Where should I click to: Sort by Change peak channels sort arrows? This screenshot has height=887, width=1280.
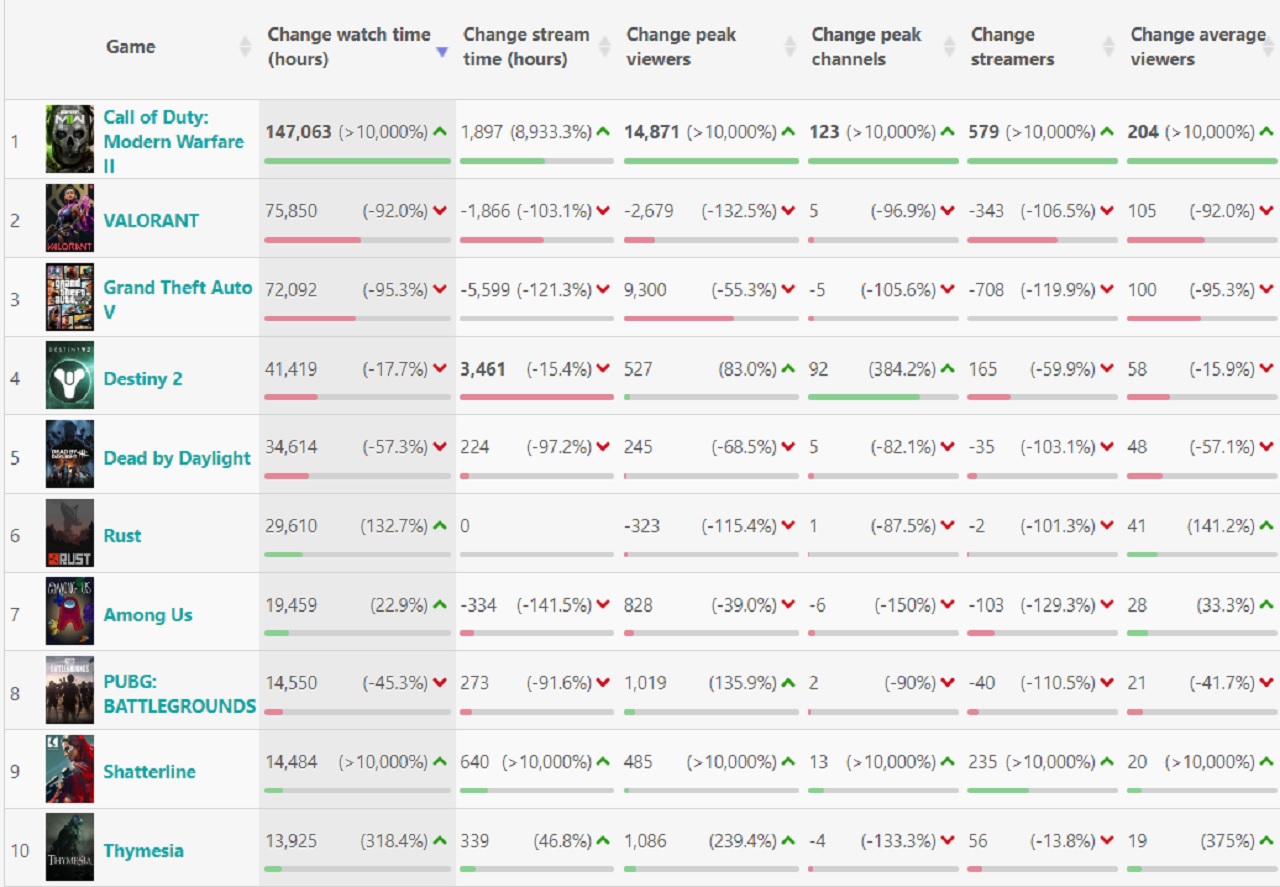tap(949, 47)
